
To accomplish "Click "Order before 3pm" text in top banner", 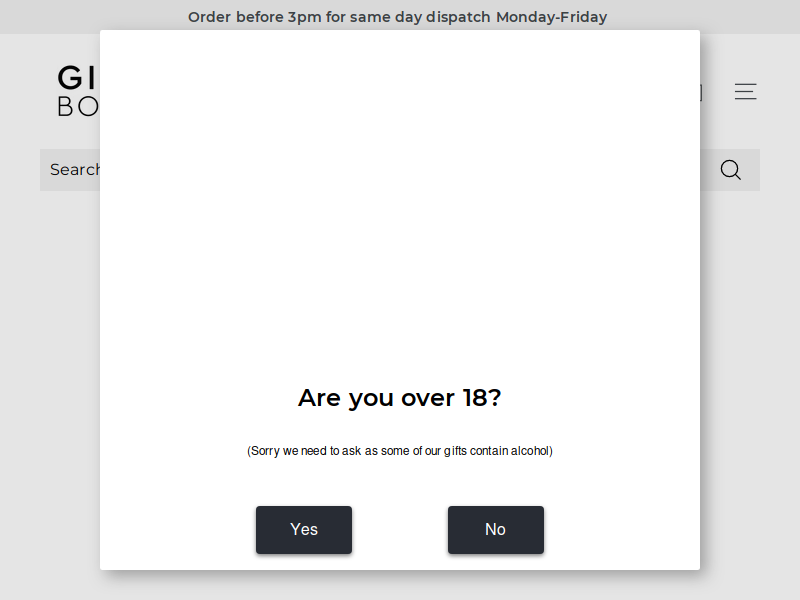I will (255, 17).
